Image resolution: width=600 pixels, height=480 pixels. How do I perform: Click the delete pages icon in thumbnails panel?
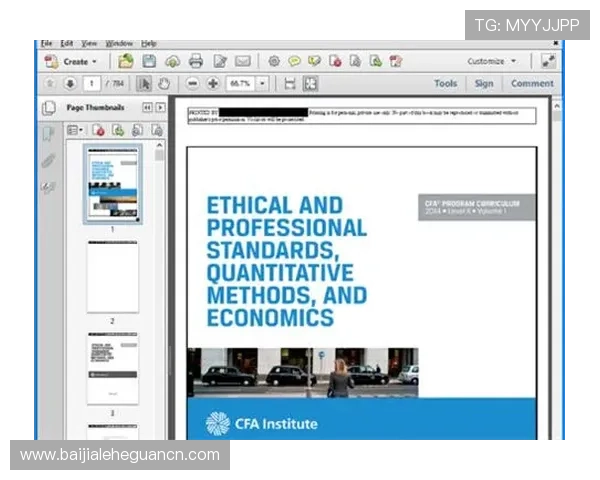[x=98, y=131]
